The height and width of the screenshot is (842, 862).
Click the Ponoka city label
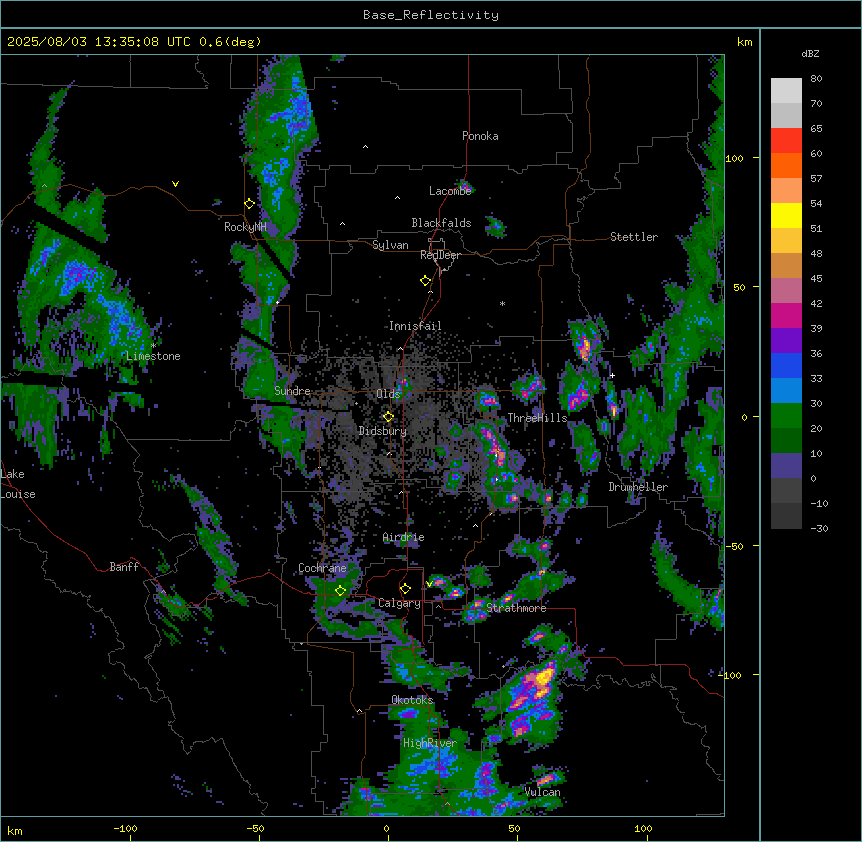(480, 136)
